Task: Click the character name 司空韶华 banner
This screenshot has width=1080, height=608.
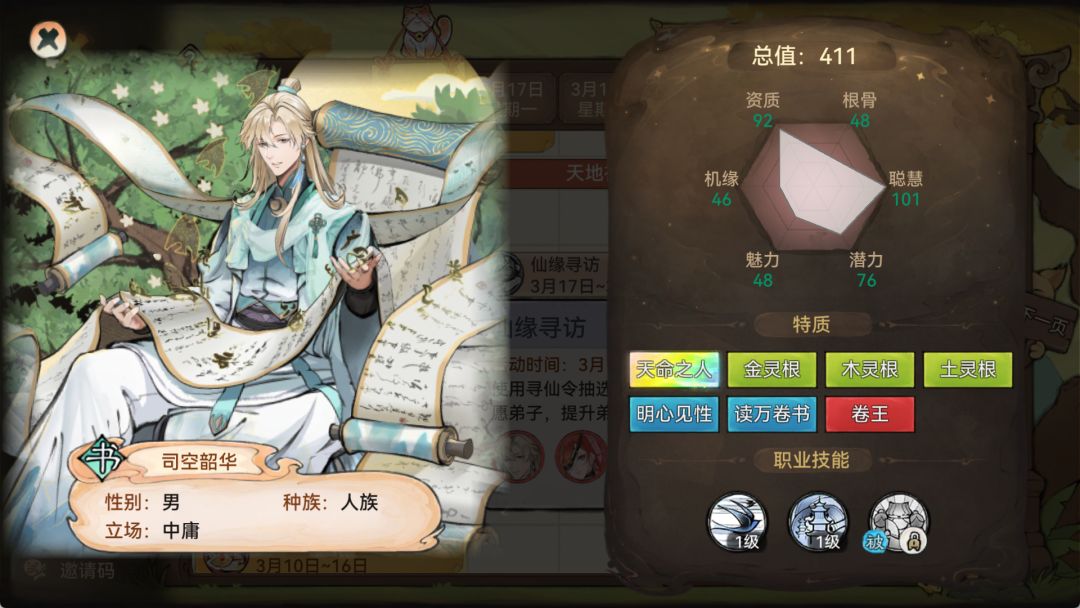Action: [x=199, y=461]
